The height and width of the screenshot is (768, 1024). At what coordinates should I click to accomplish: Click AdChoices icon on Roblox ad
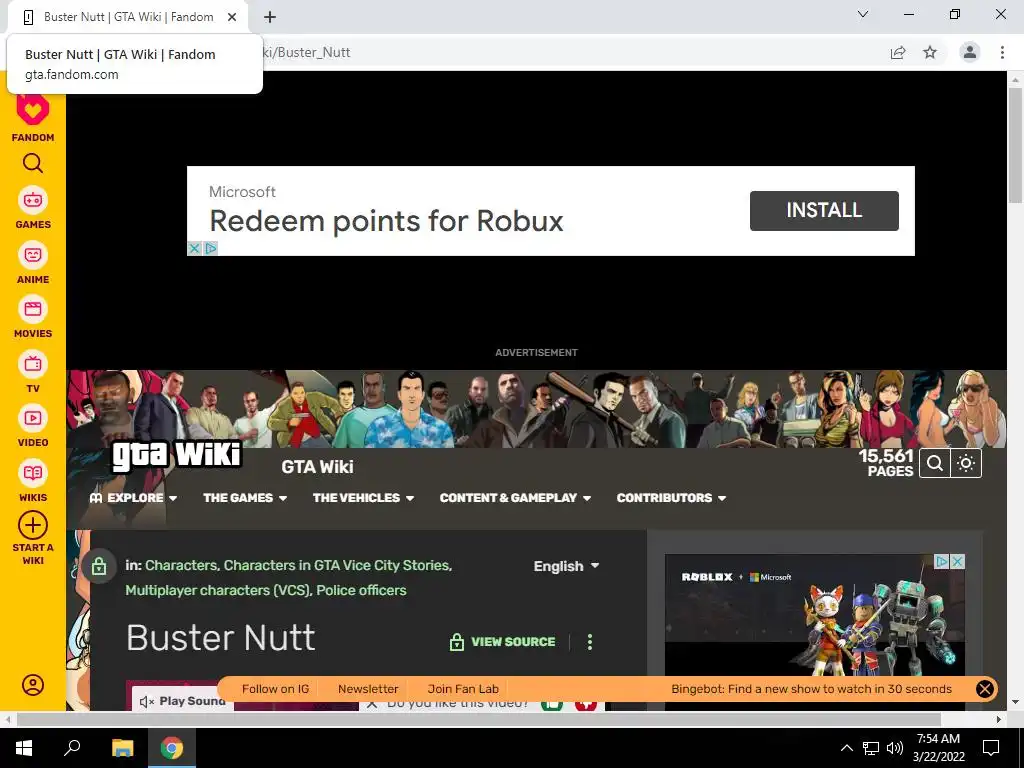pyautogui.click(x=942, y=561)
